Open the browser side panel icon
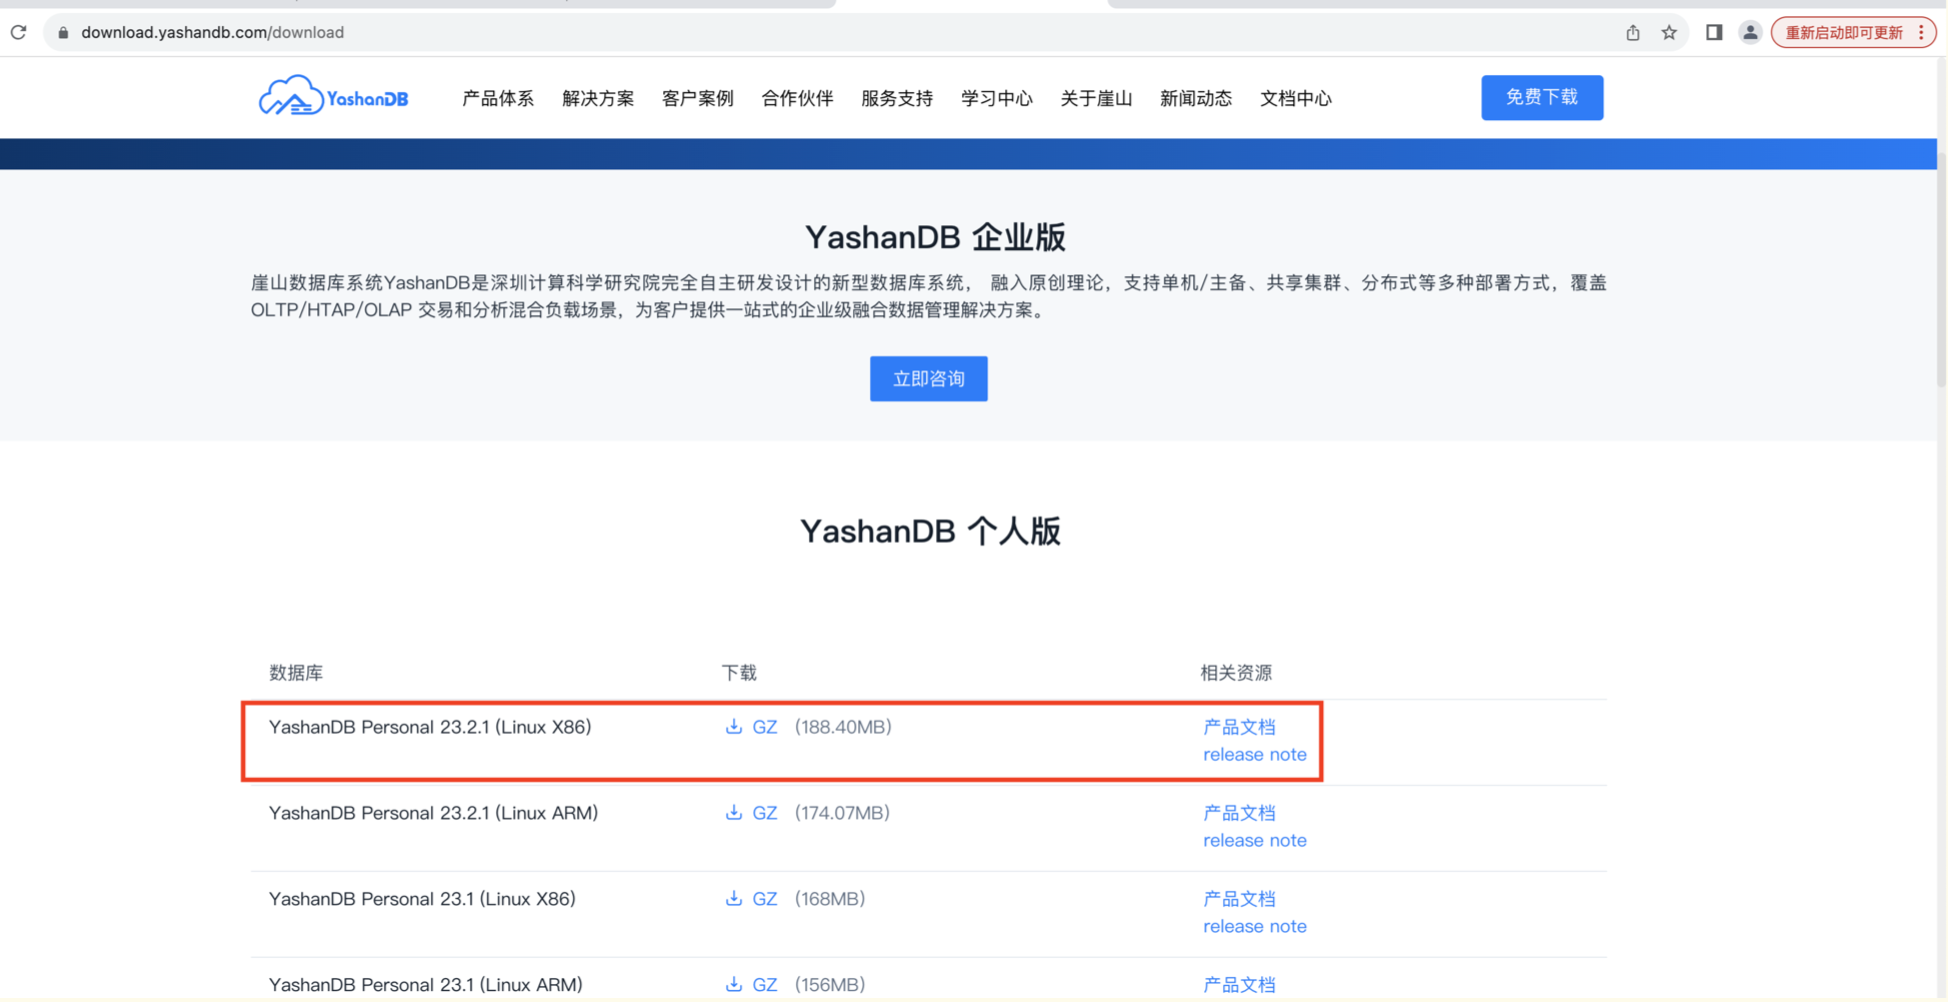The width and height of the screenshot is (1948, 1002). 1714,32
